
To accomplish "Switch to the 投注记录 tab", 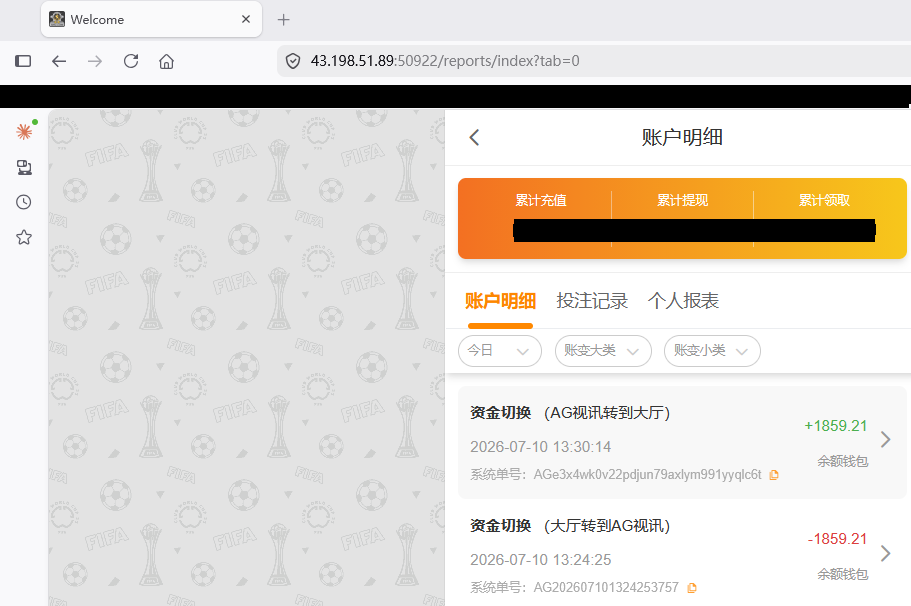I will pyautogui.click(x=592, y=301).
